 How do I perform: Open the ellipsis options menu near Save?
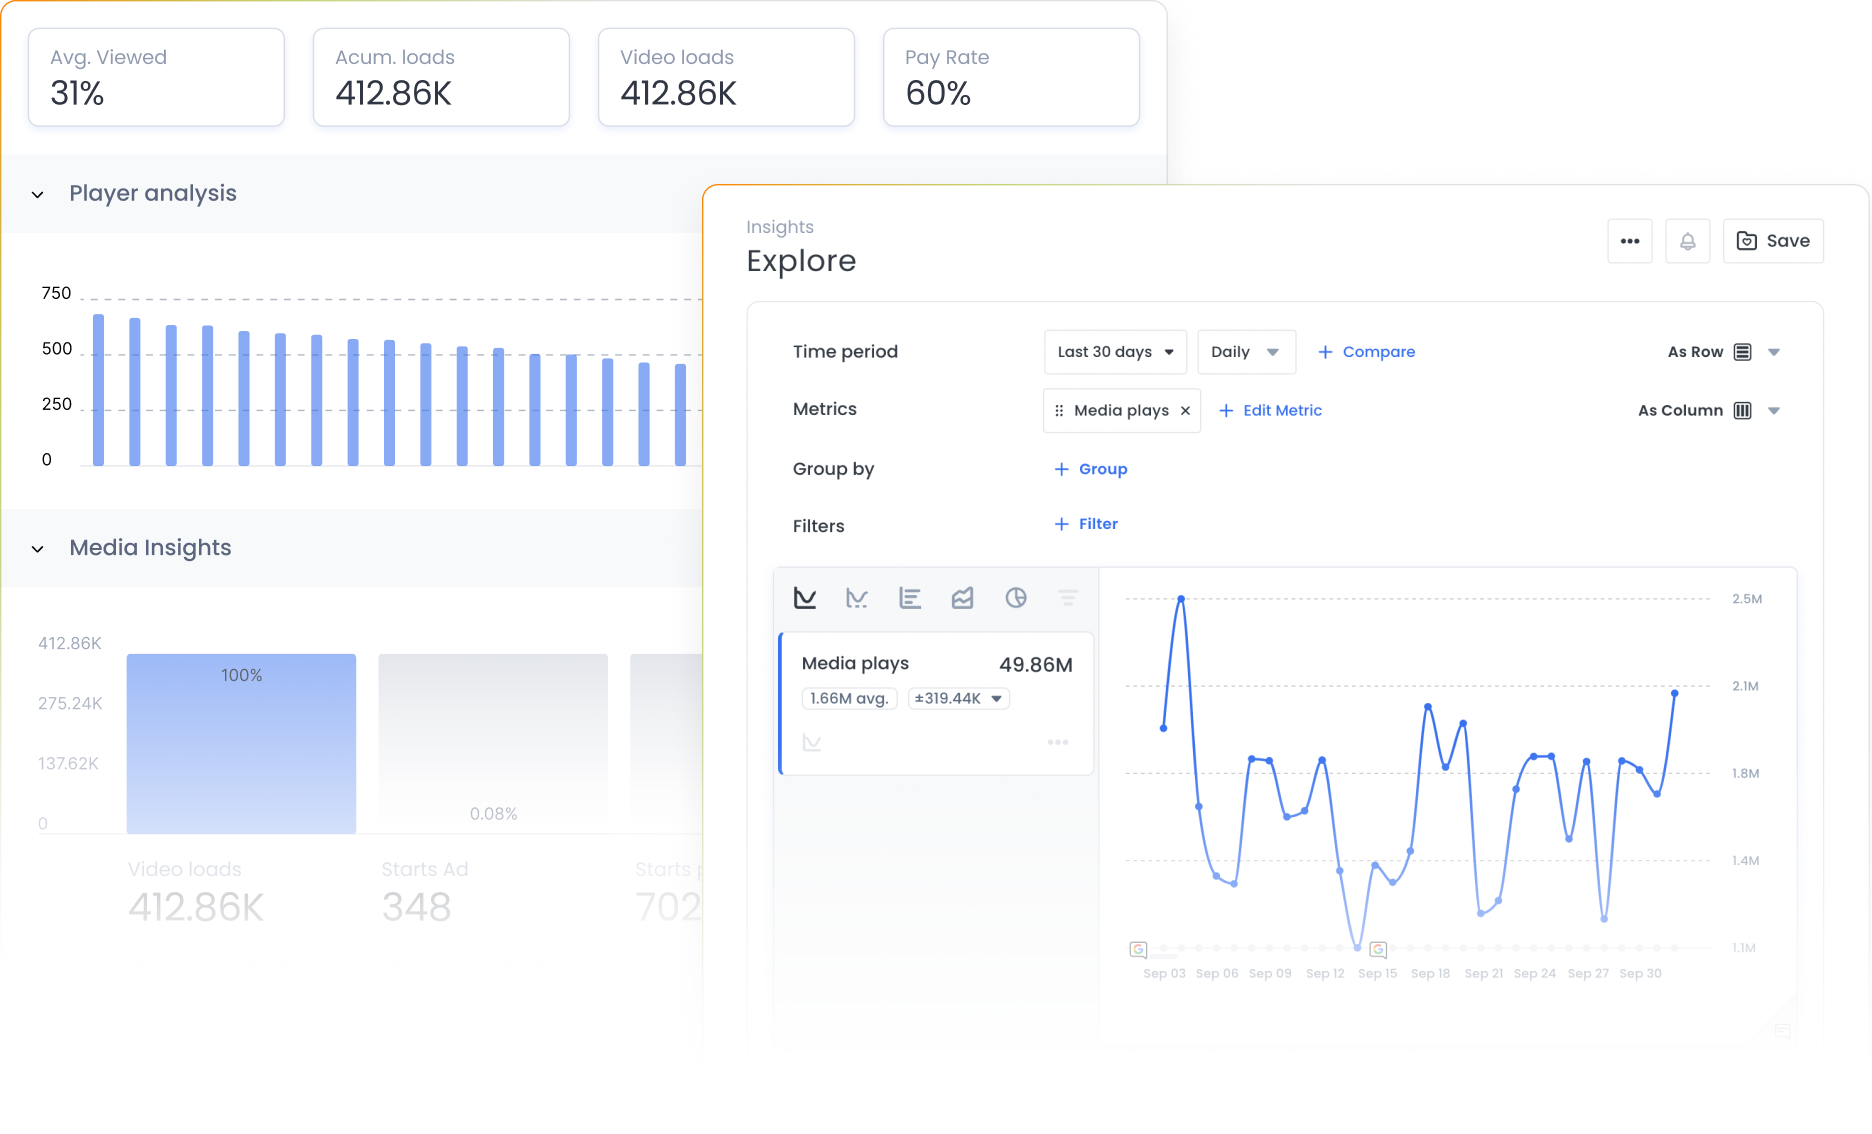(1630, 241)
